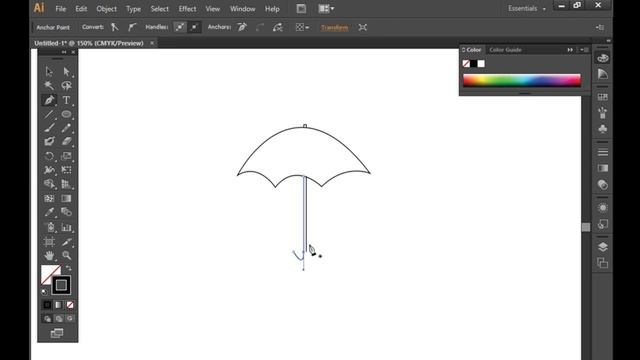The width and height of the screenshot is (640, 360).
Task: Select the Paintbrush tool
Action: (49, 128)
